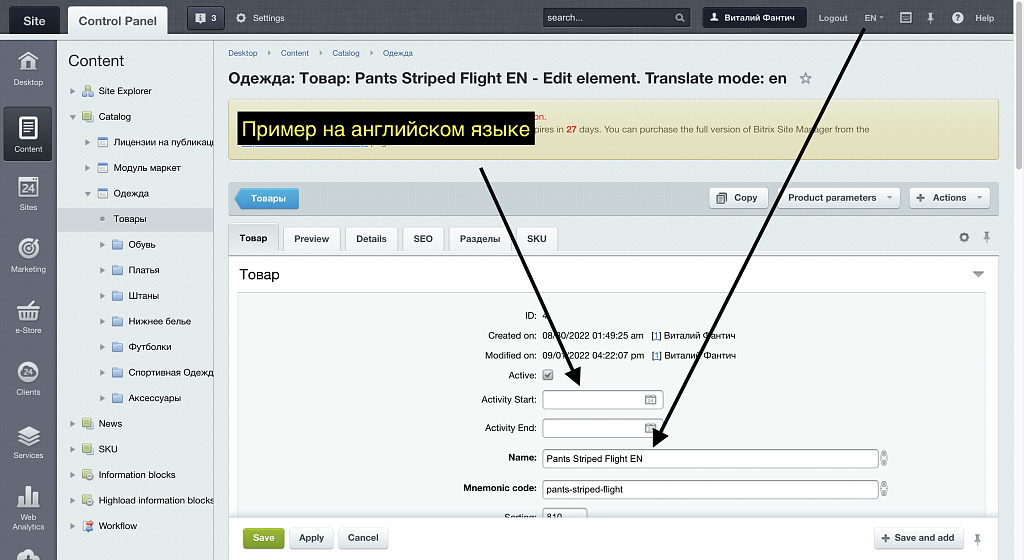Click the Mnemonic code input field
The image size is (1024, 560).
tap(710, 490)
